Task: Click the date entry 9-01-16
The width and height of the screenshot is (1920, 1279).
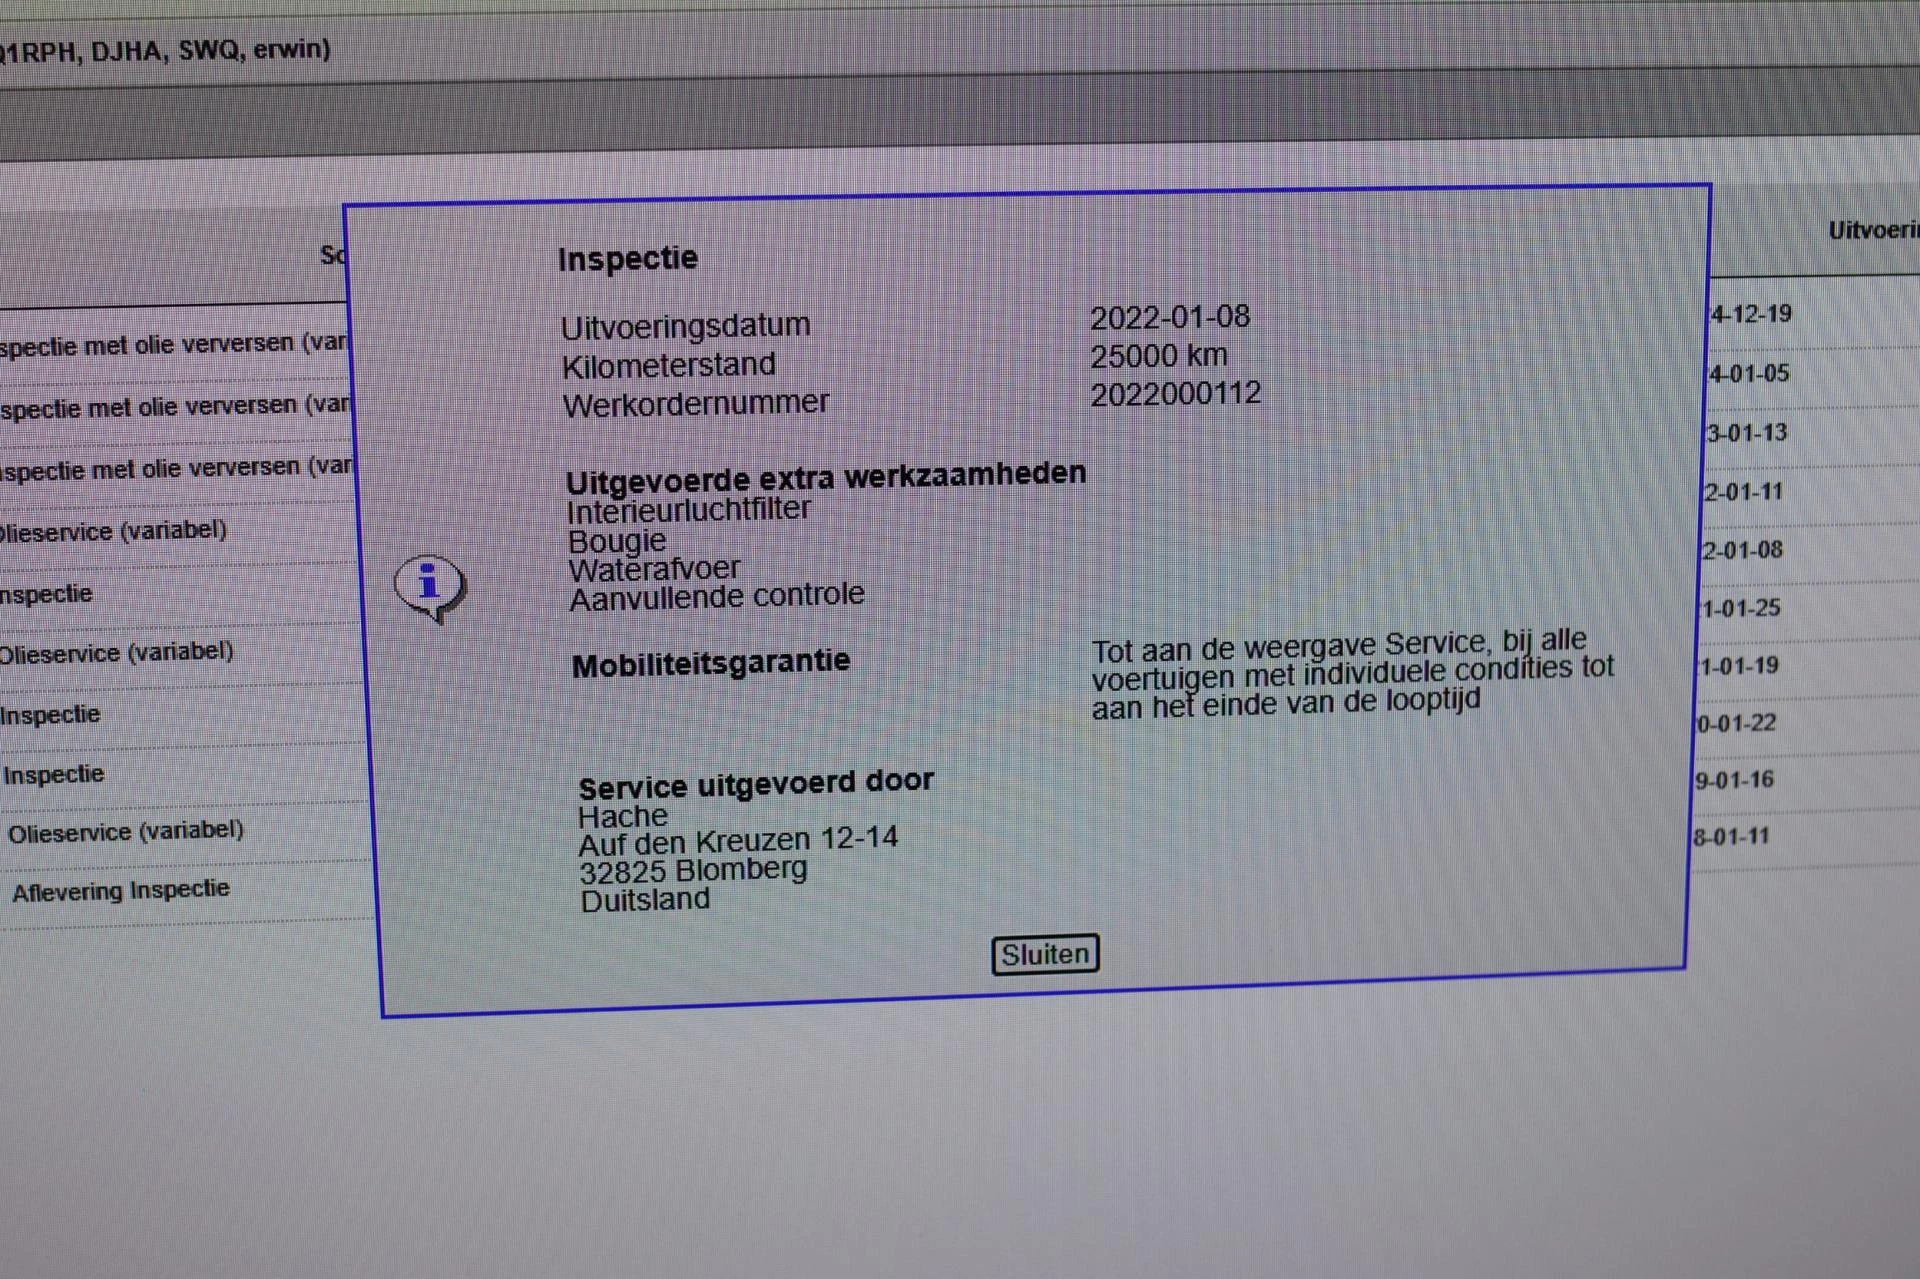Action: coord(1734,780)
